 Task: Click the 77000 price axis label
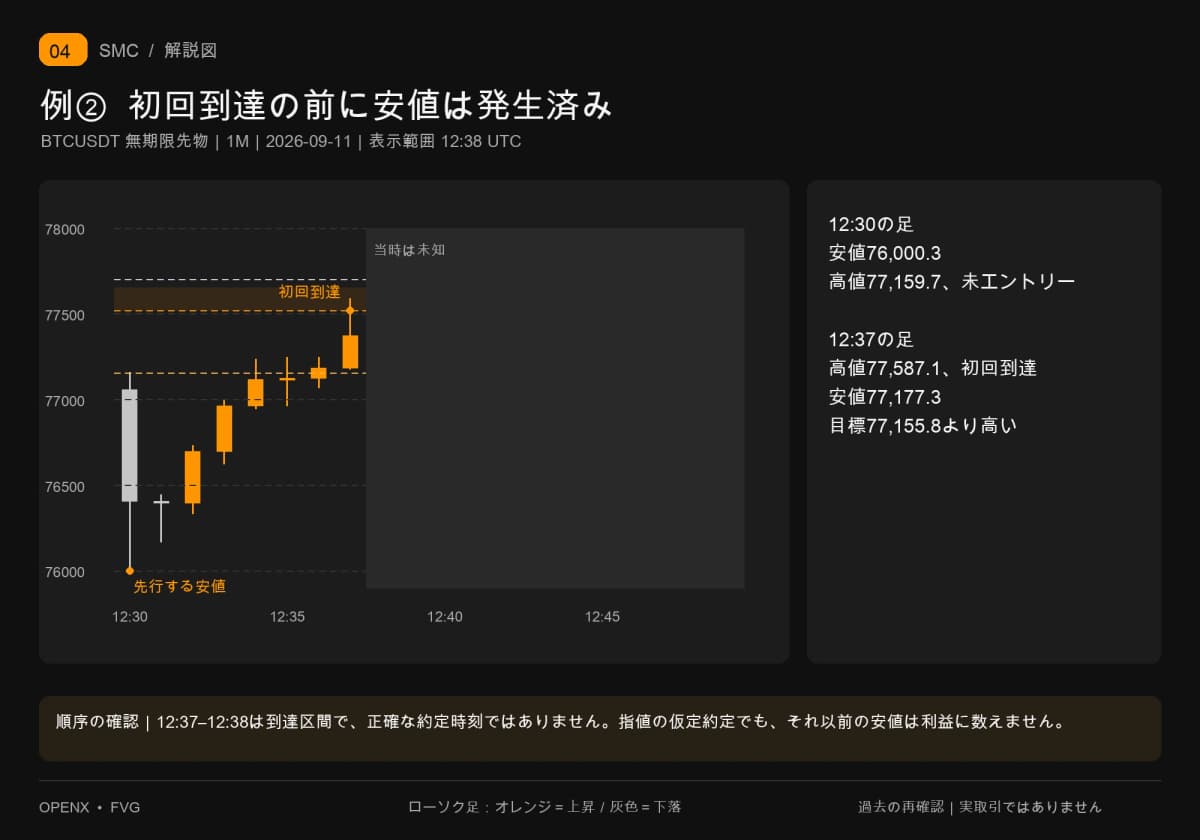coord(65,401)
